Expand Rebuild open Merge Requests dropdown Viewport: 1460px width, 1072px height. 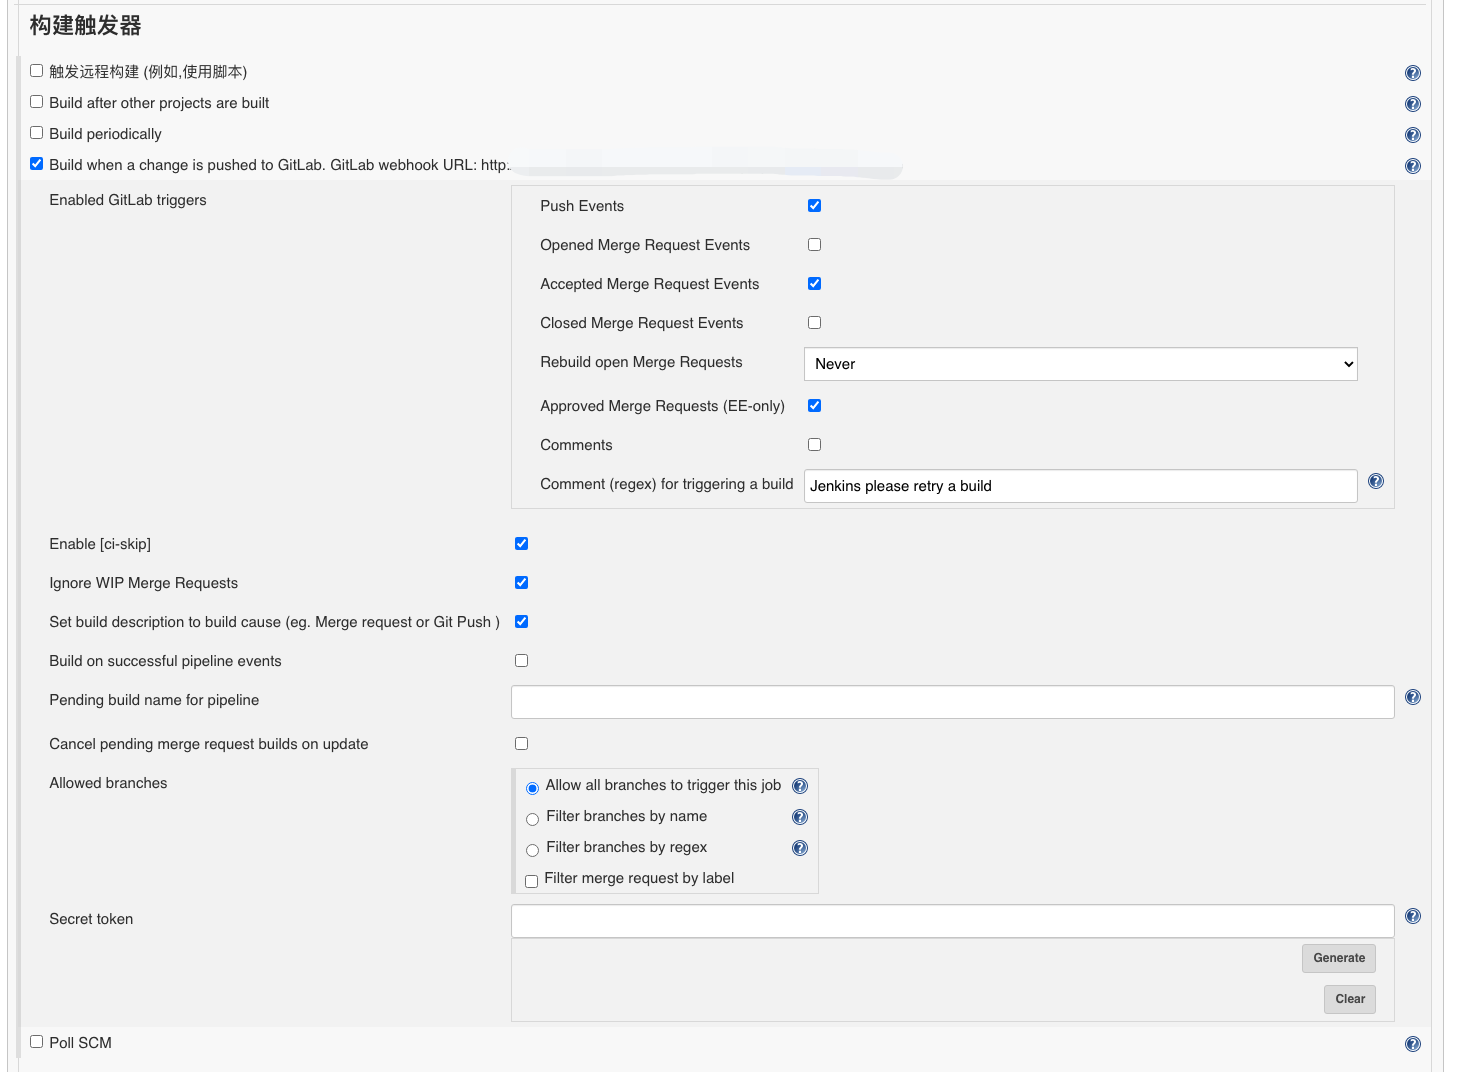click(x=1080, y=364)
